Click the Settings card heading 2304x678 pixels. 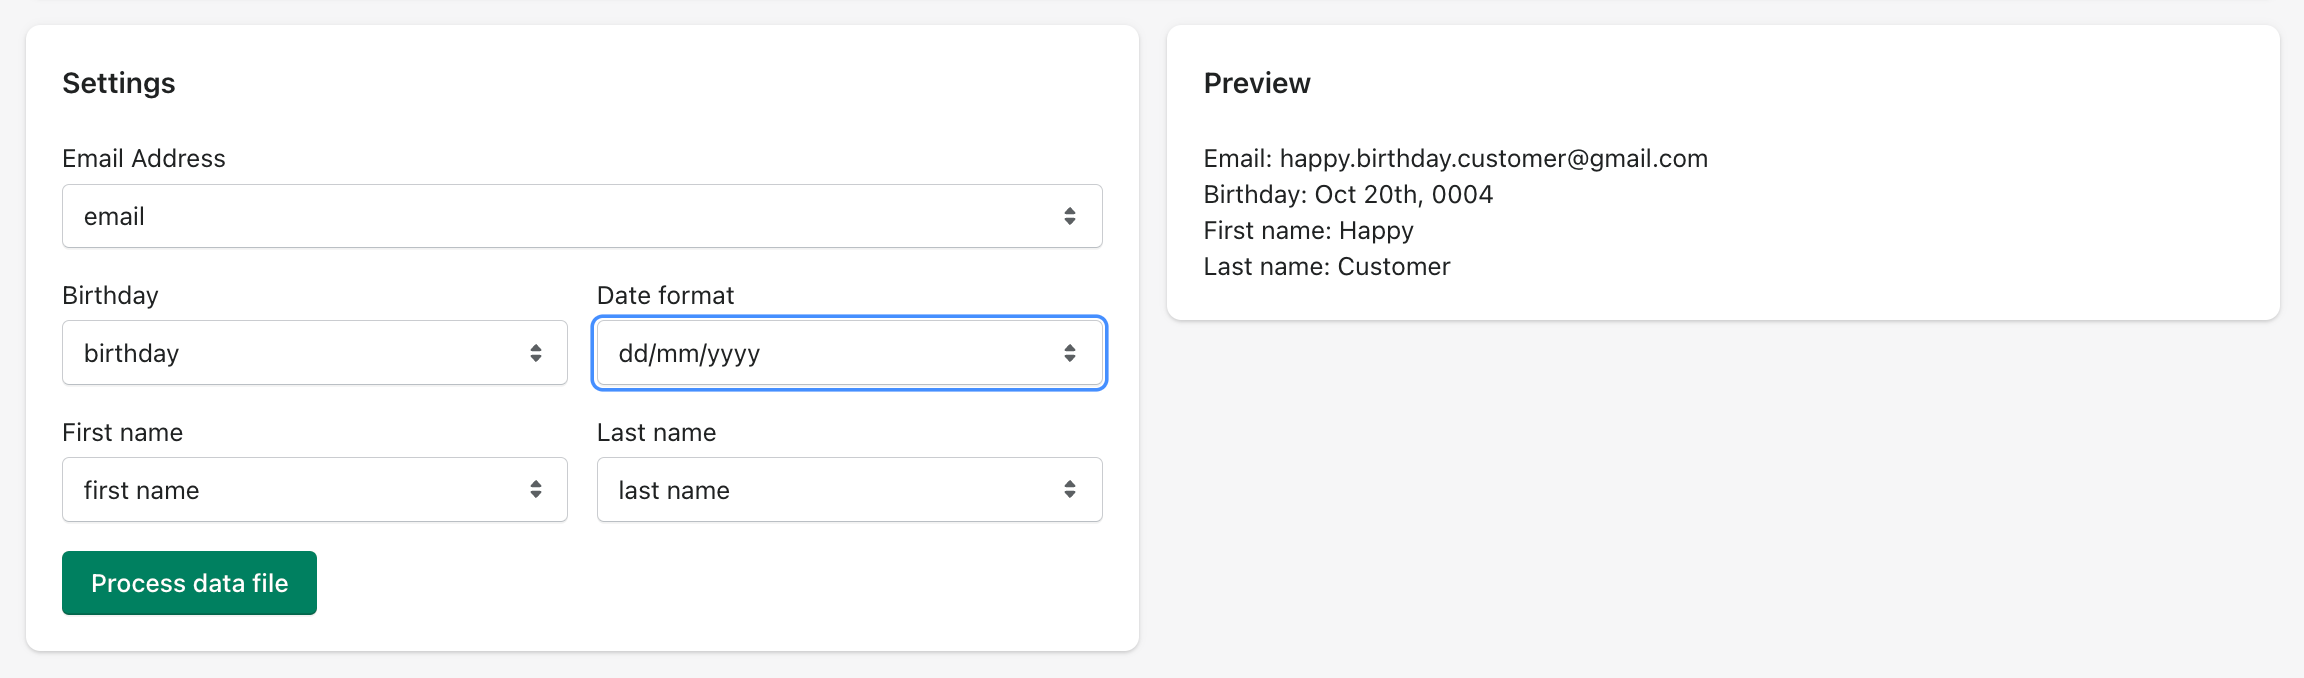point(119,83)
